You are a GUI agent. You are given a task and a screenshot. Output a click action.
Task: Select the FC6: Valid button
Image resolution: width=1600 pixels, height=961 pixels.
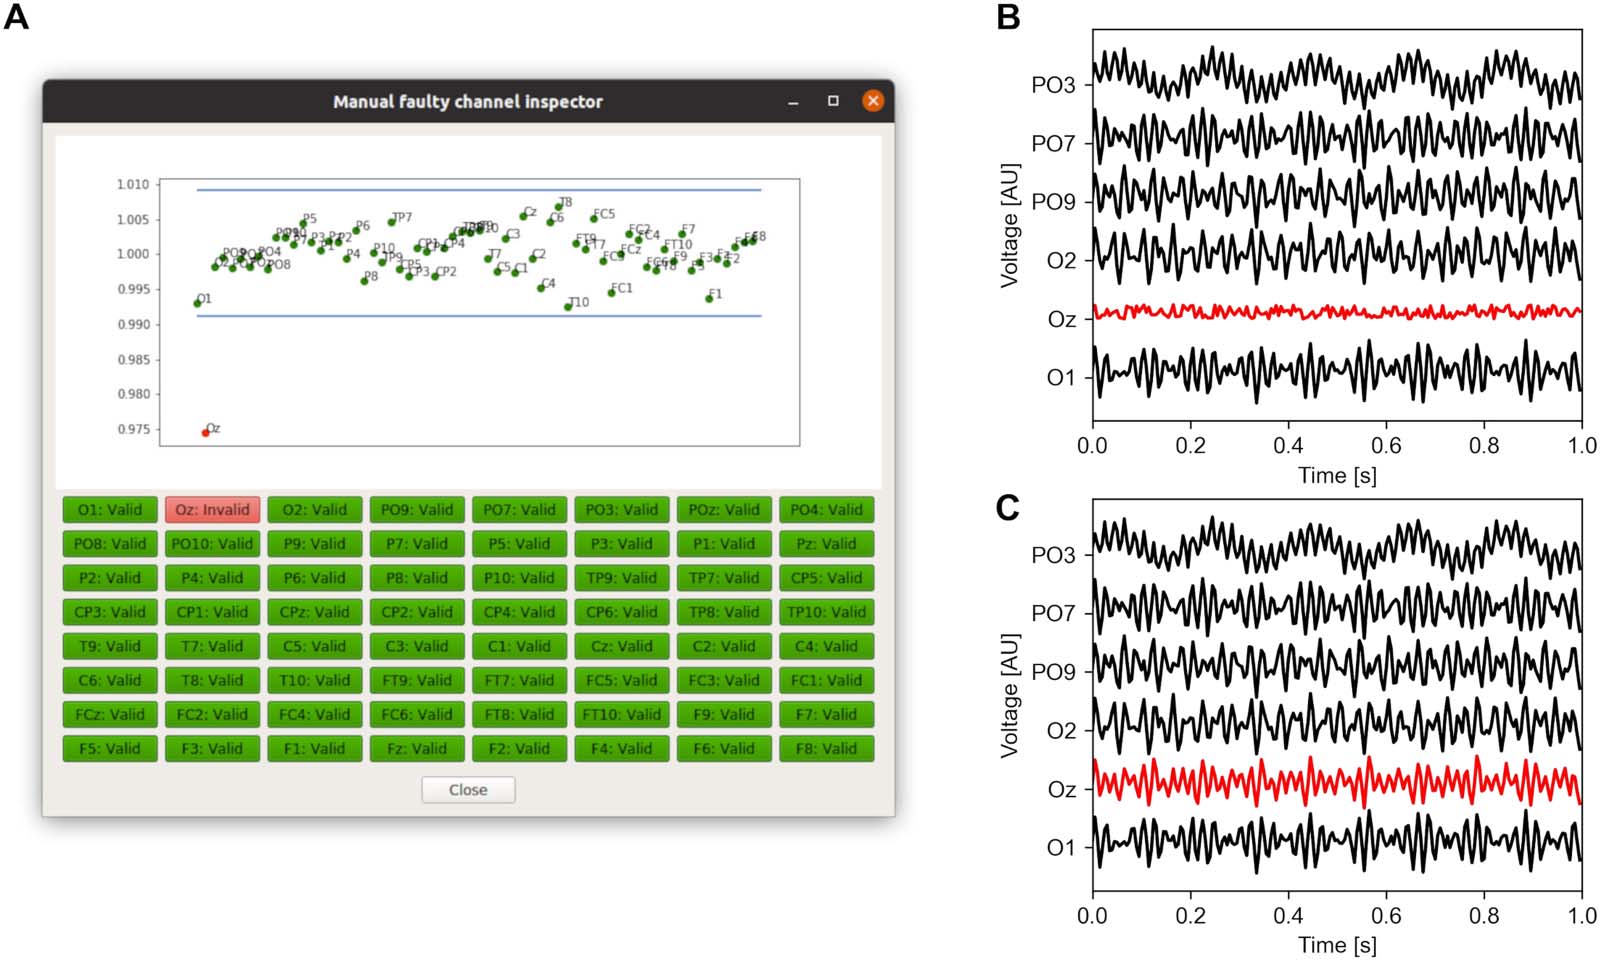(x=417, y=714)
